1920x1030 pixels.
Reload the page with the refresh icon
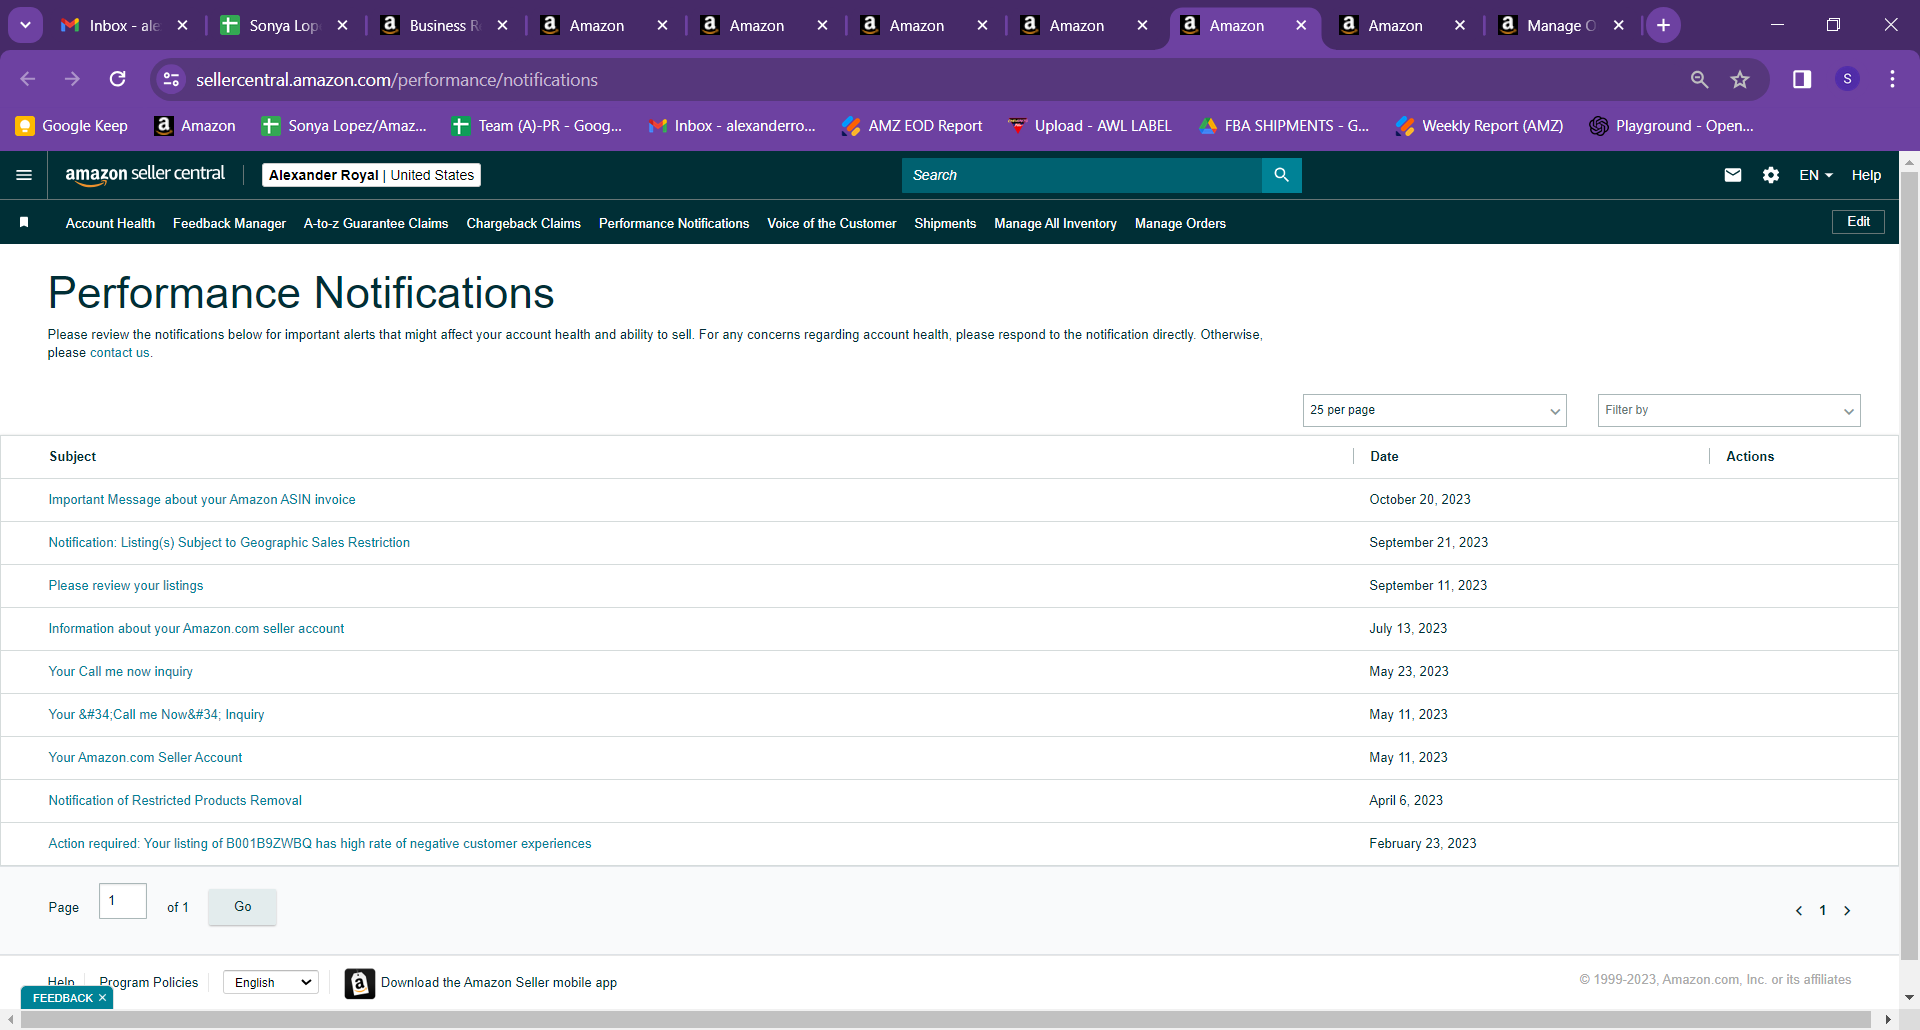tap(117, 79)
